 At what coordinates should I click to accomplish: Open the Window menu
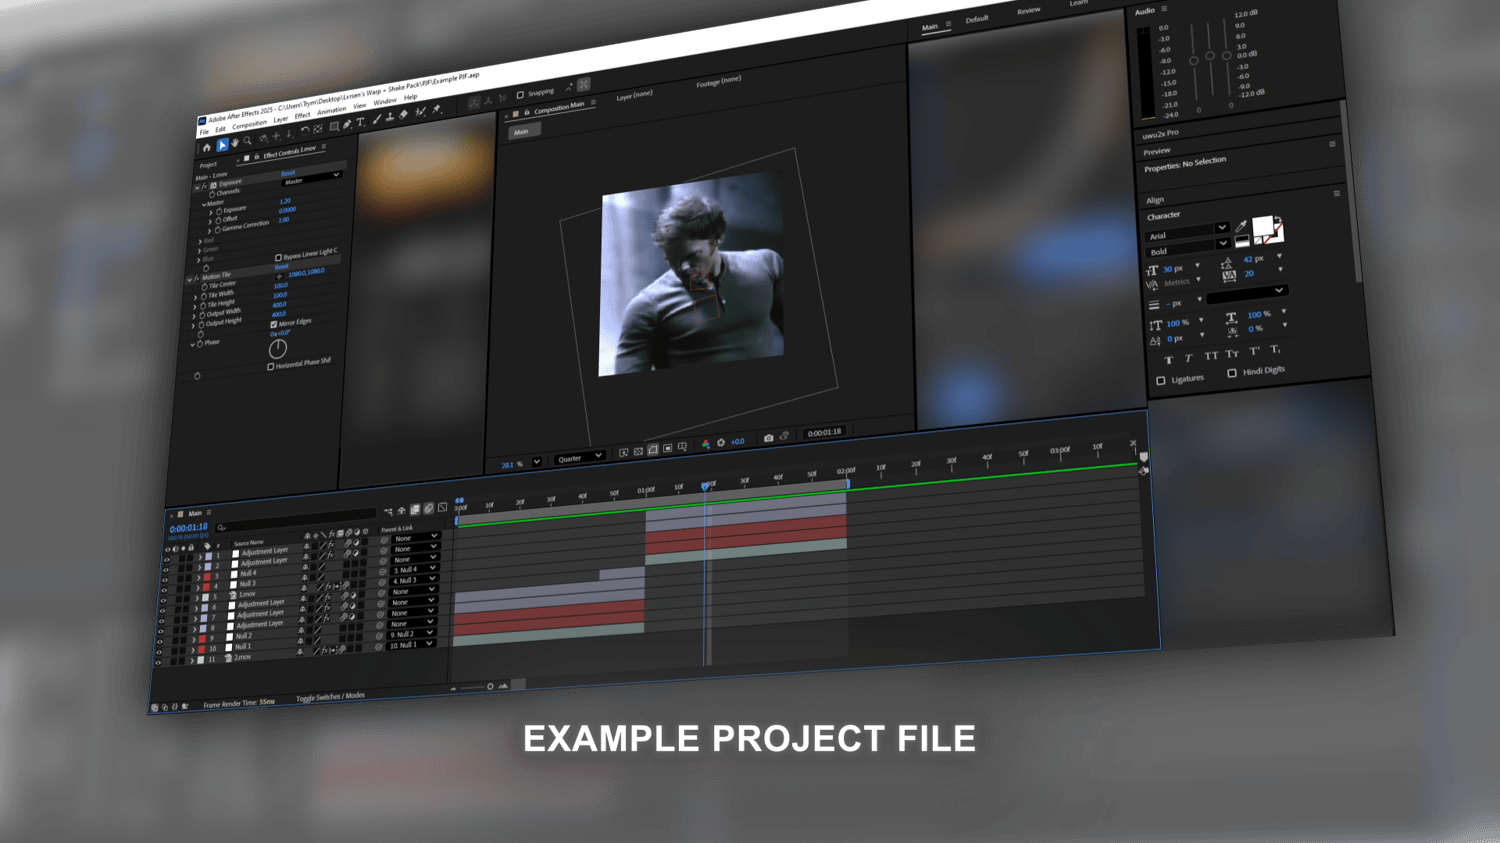[385, 102]
